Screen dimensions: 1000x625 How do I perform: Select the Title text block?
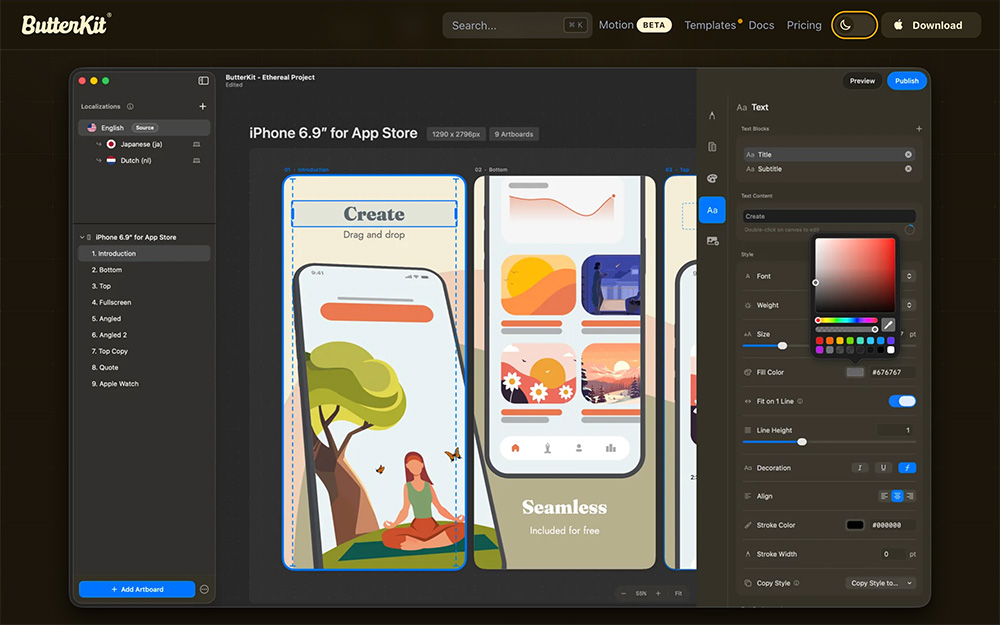pos(829,154)
